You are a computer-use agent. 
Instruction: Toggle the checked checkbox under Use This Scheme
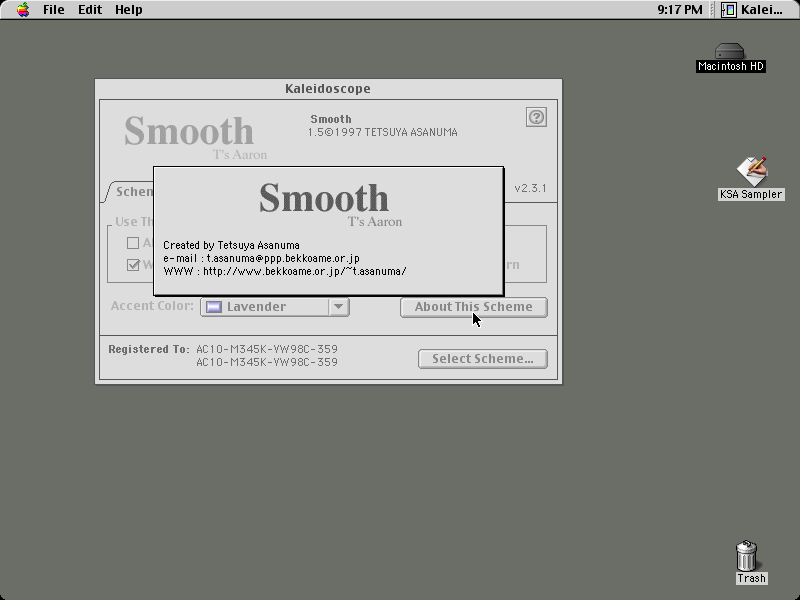tap(133, 265)
